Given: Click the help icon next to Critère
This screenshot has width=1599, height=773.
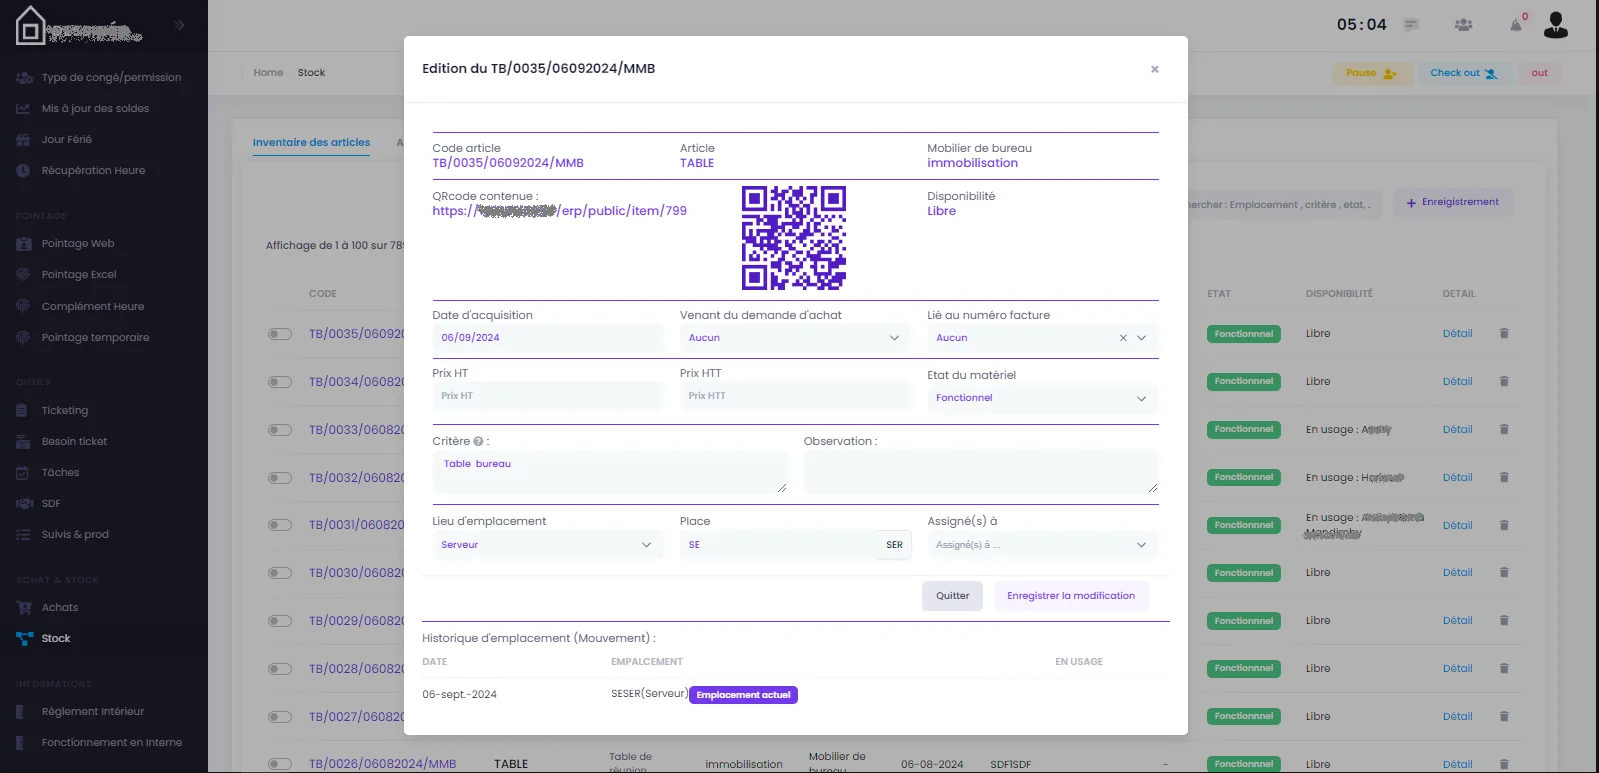Looking at the screenshot, I should click(478, 441).
